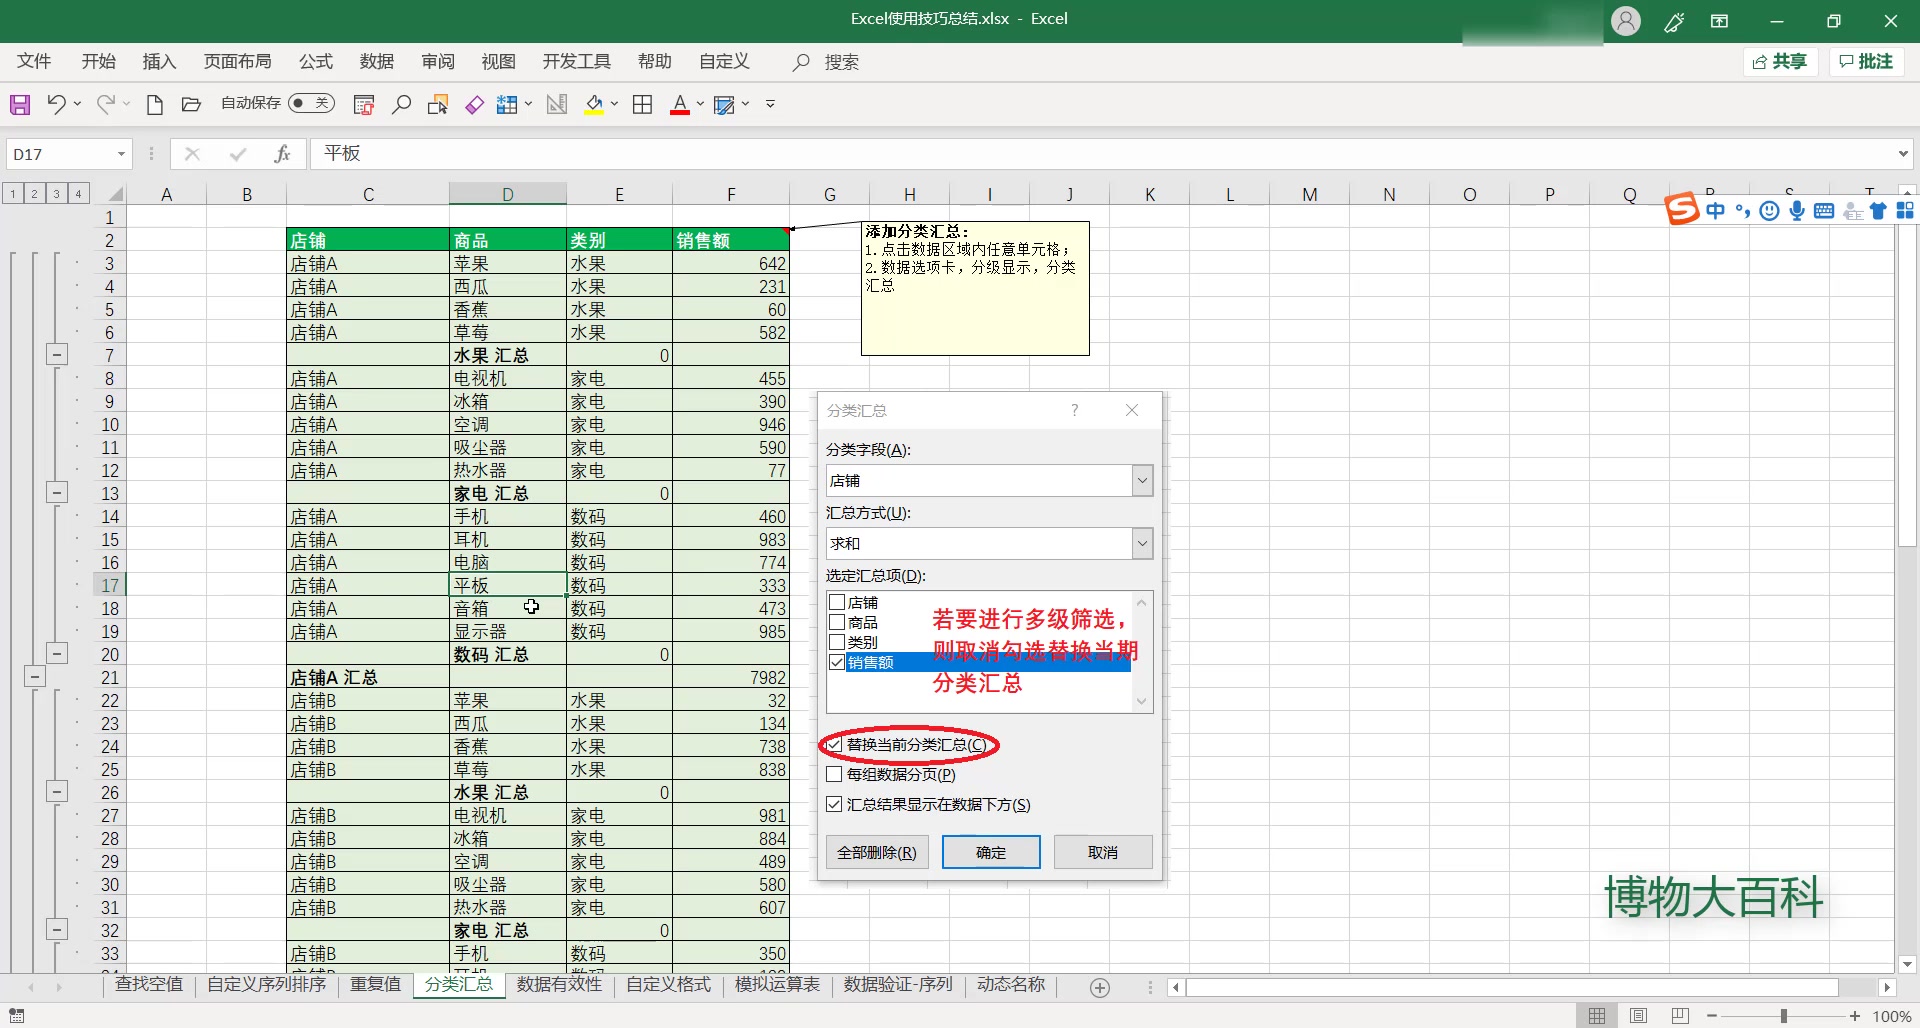Viewport: 1920px width, 1028px height.
Task: Click the borders grid icon
Action: click(x=643, y=104)
